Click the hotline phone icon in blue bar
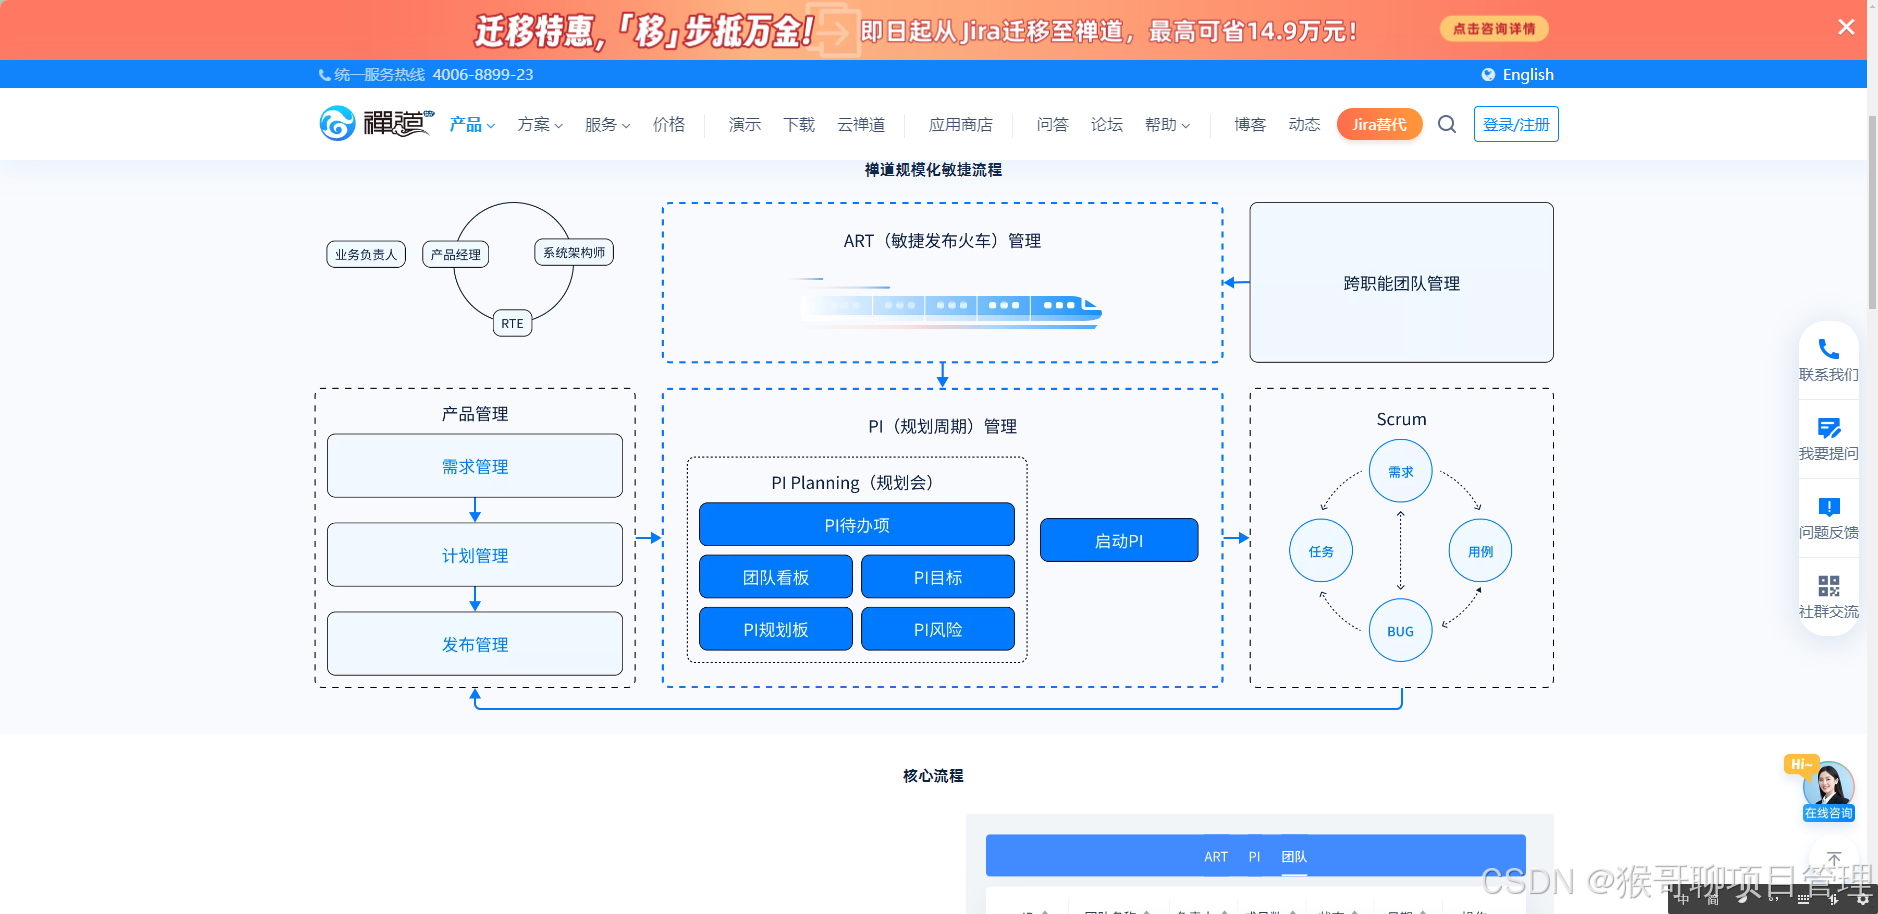Image resolution: width=1878 pixels, height=914 pixels. (324, 75)
